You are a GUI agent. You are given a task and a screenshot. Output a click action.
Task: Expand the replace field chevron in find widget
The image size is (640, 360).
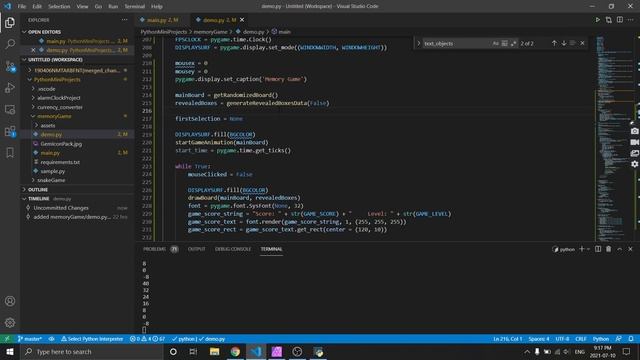(x=418, y=43)
